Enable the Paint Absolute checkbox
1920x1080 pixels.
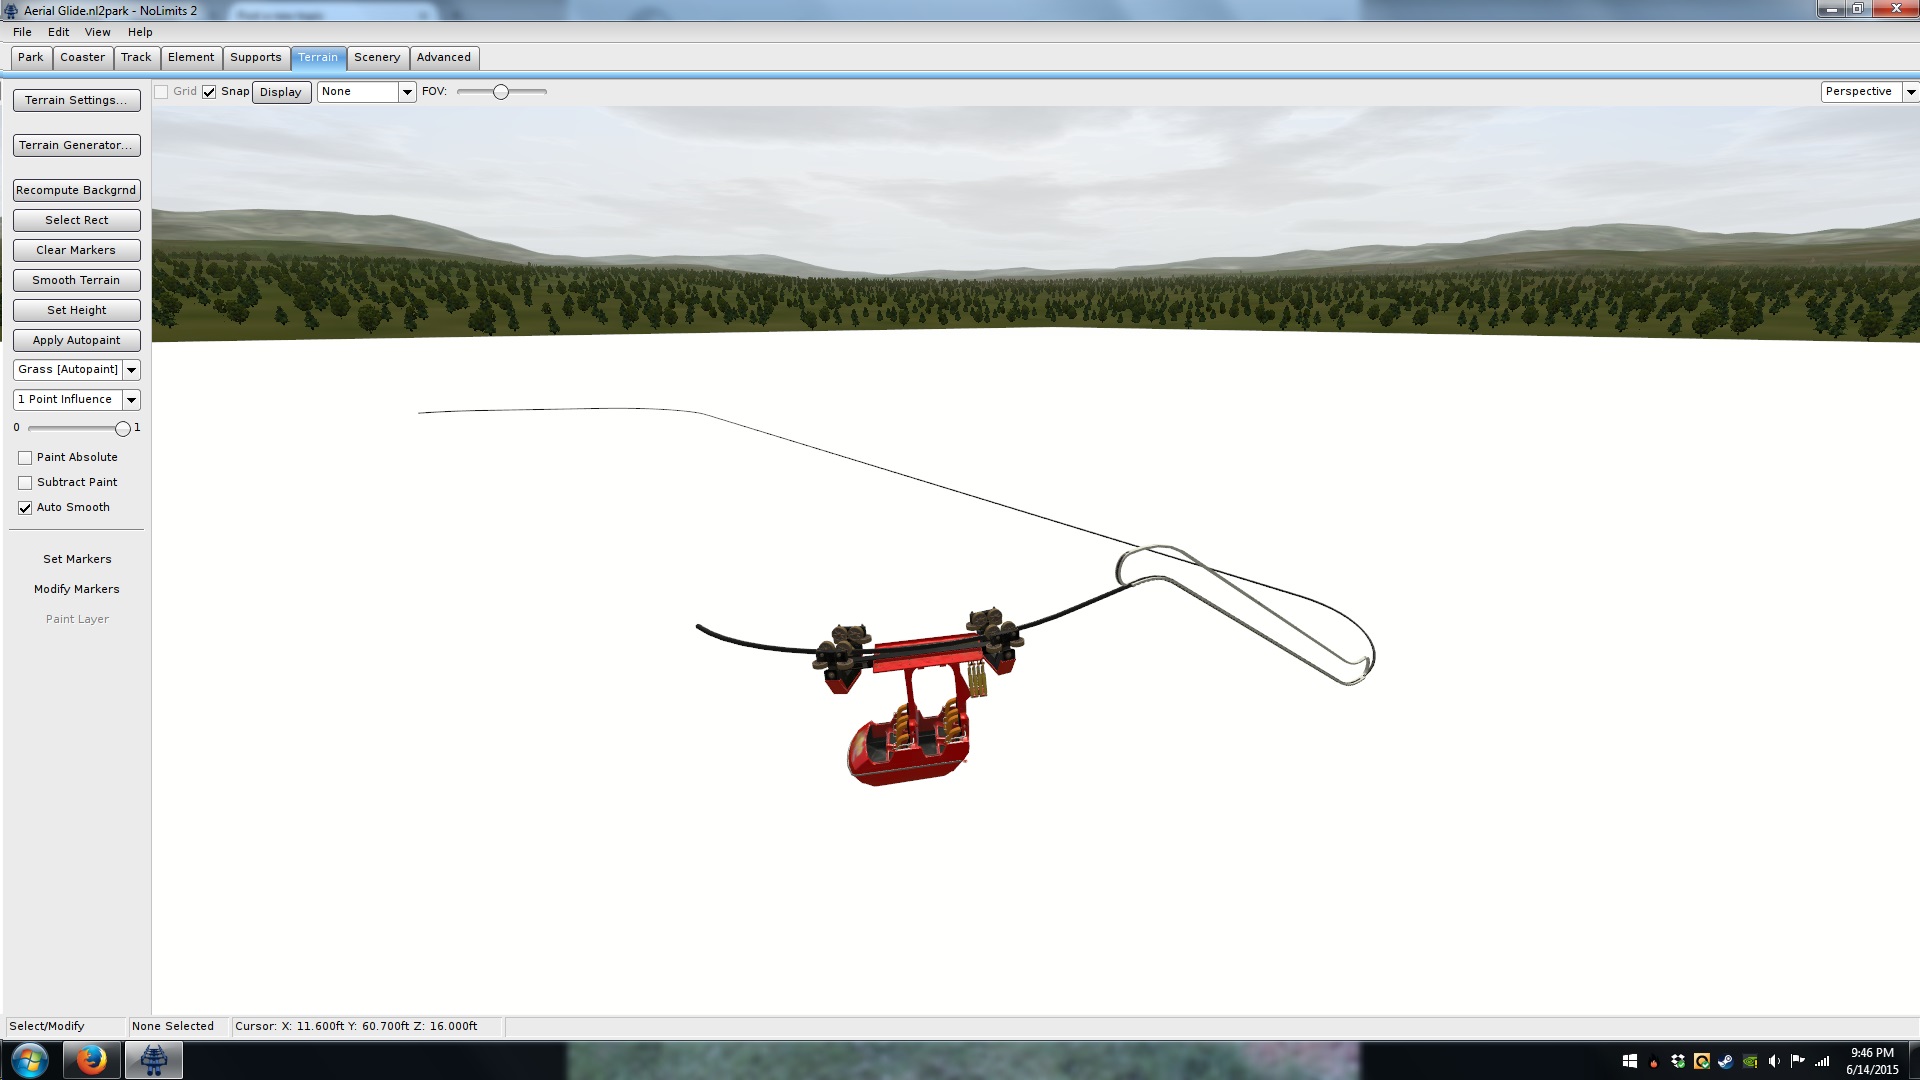pyautogui.click(x=25, y=458)
